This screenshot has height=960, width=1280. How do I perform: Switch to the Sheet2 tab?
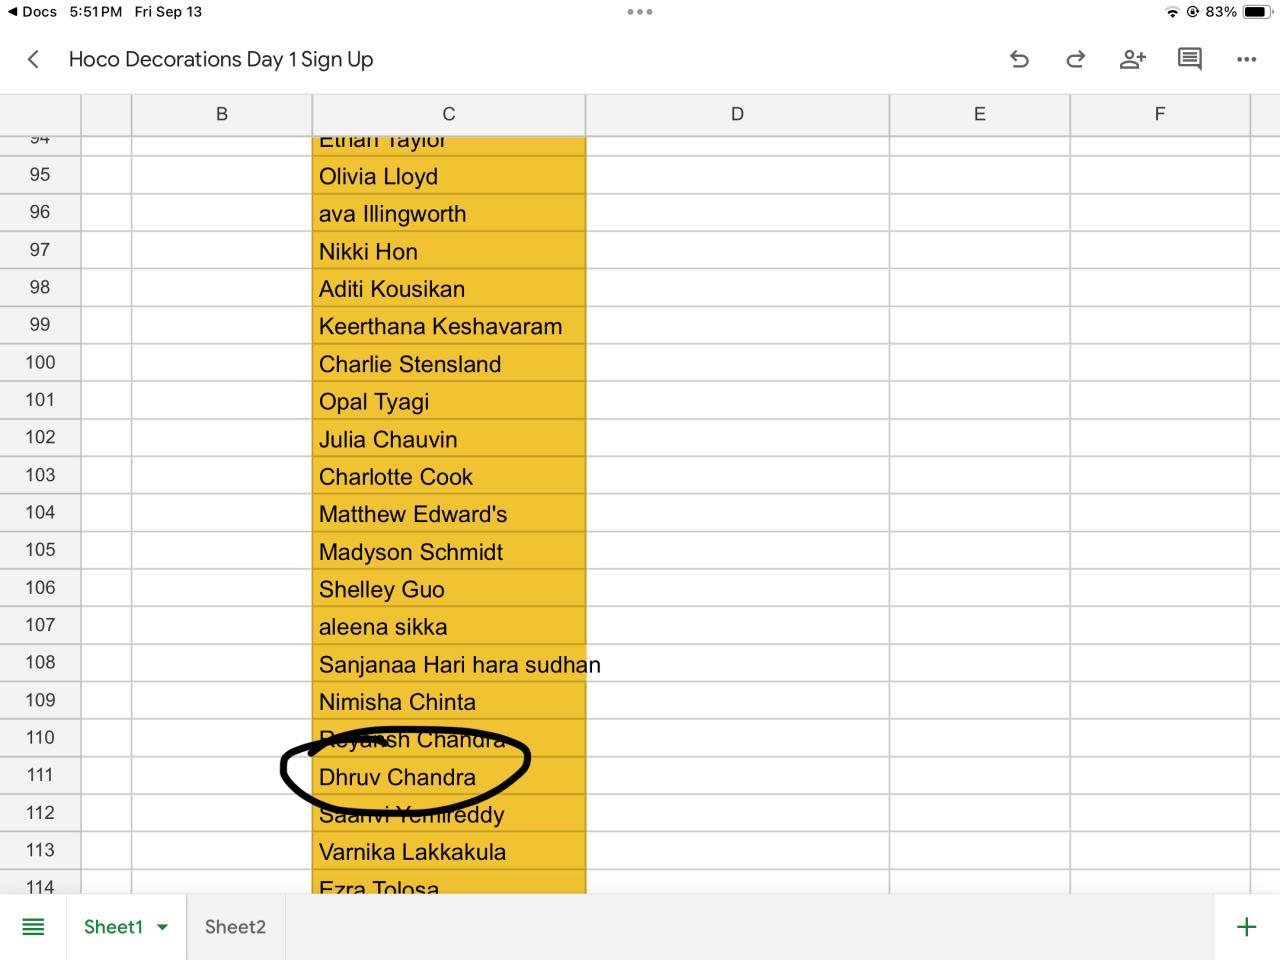click(x=235, y=927)
